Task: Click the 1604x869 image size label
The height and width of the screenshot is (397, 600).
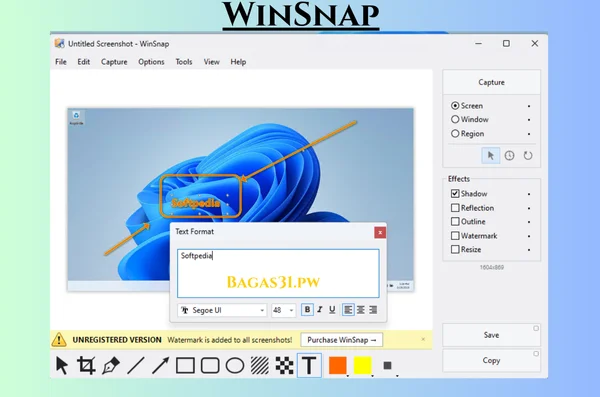Action: [x=492, y=267]
